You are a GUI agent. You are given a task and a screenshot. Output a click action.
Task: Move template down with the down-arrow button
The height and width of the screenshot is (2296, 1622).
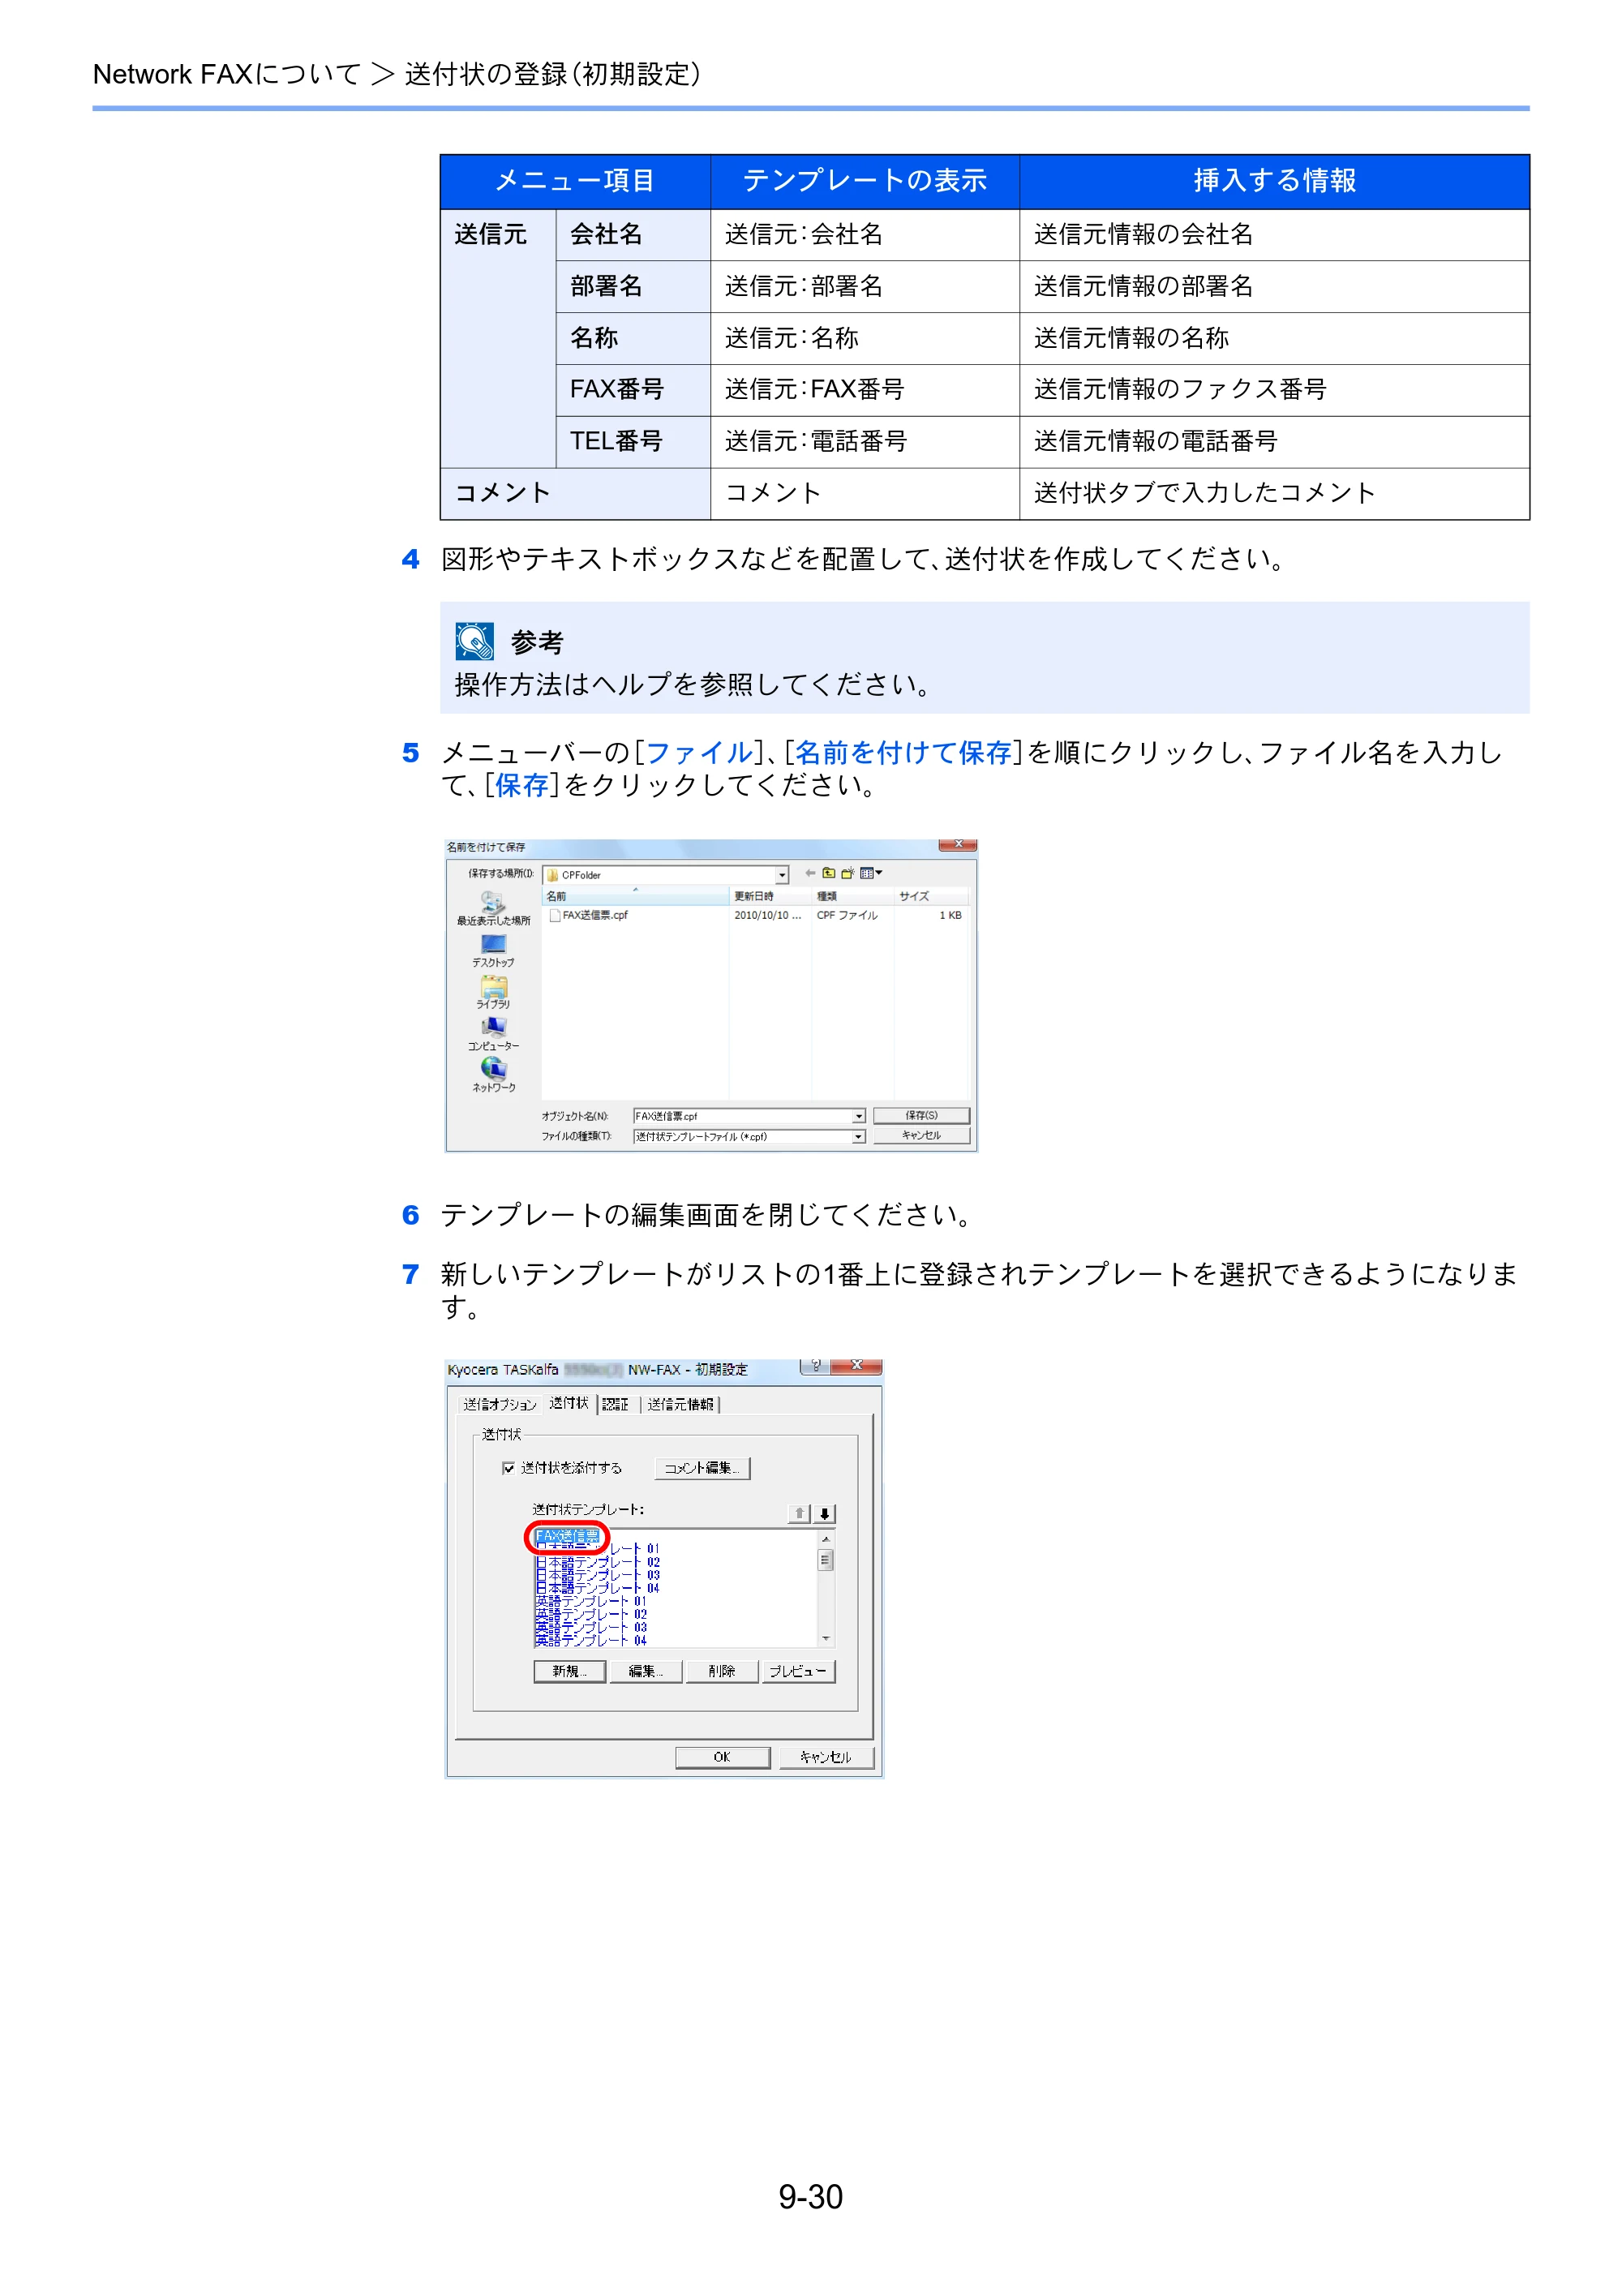(825, 1513)
